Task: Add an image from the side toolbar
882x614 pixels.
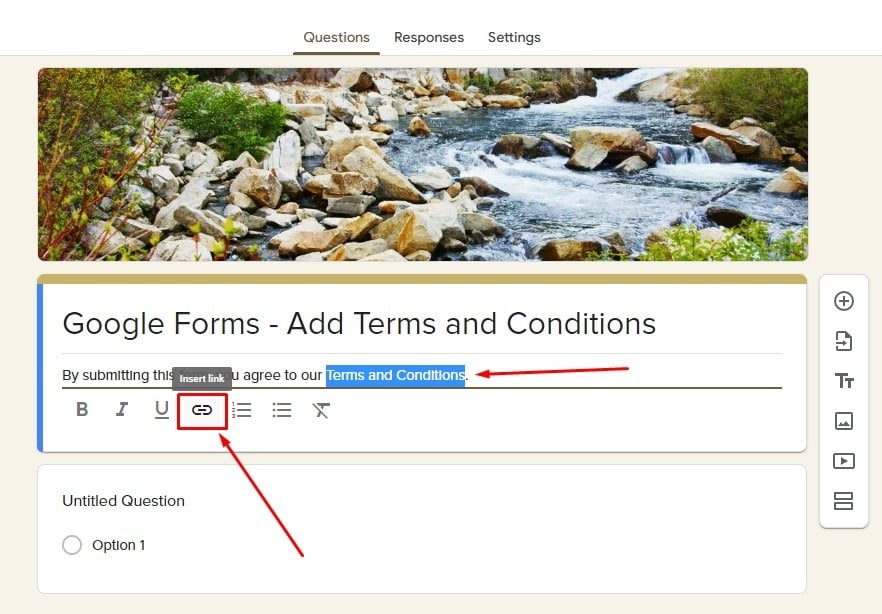Action: [x=844, y=421]
